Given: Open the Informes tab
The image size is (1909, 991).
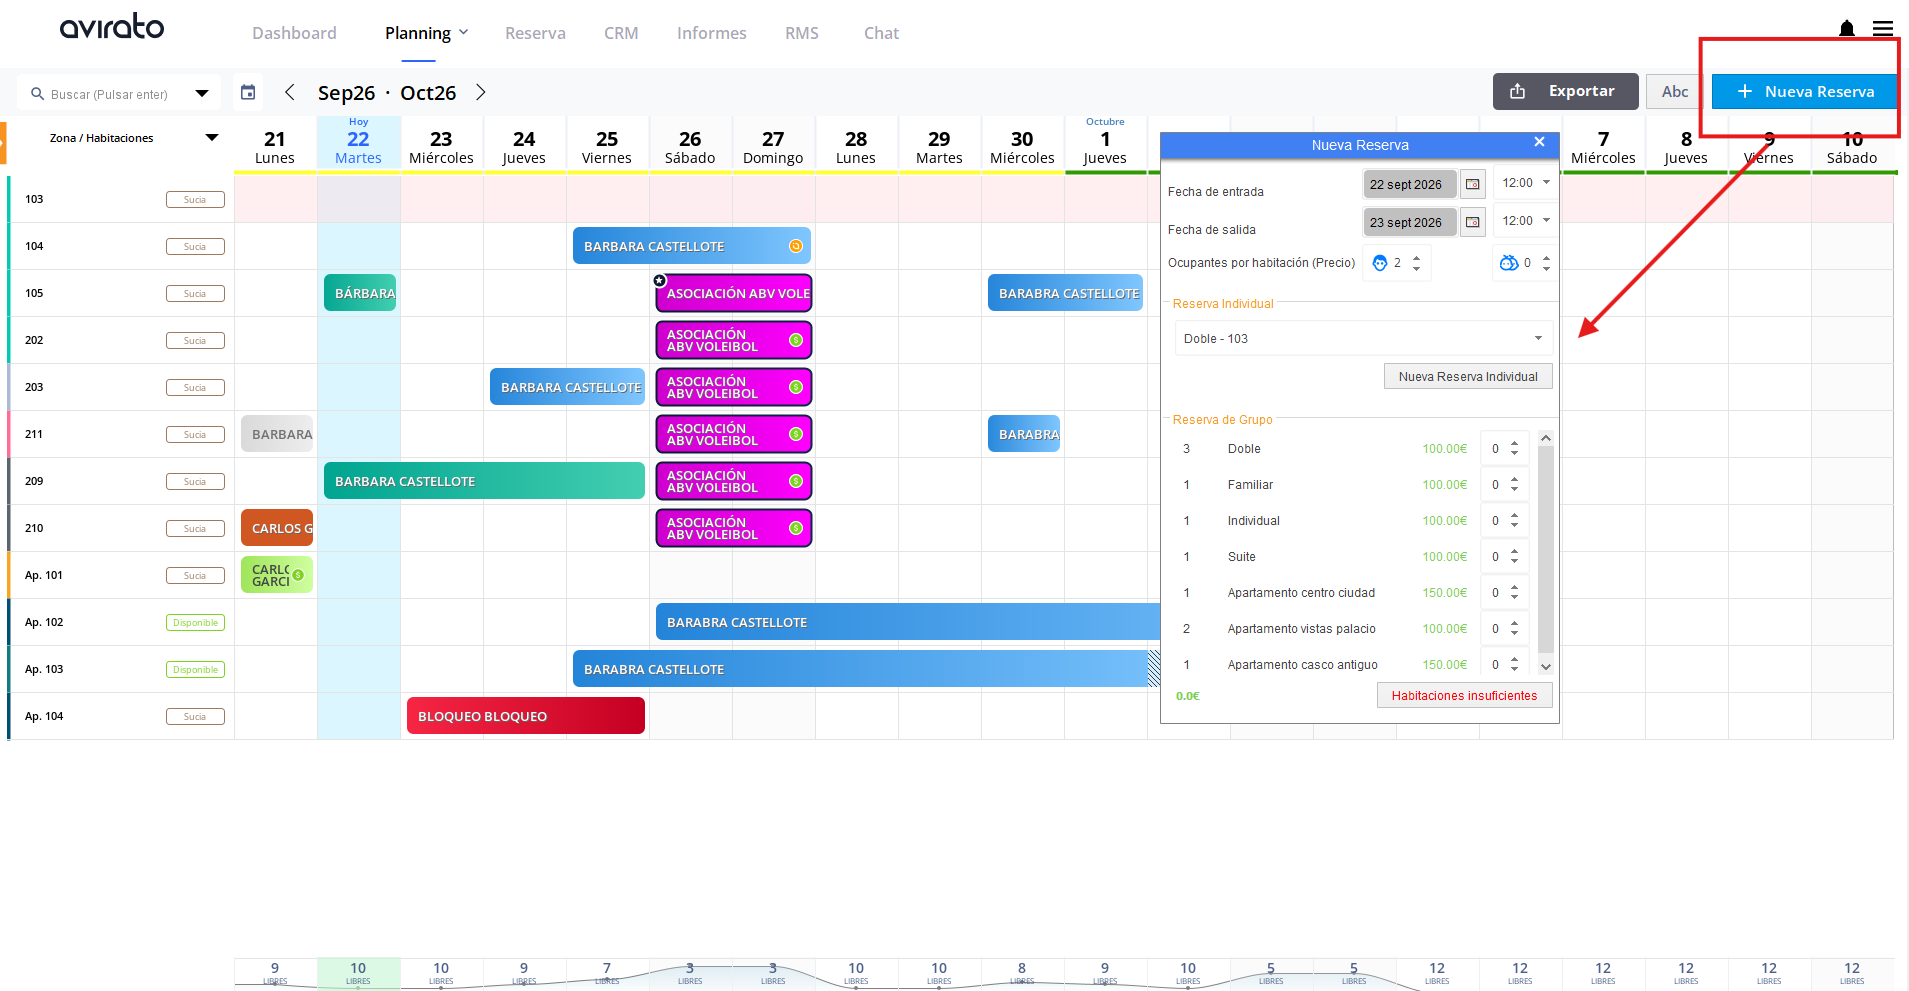Looking at the screenshot, I should (712, 33).
